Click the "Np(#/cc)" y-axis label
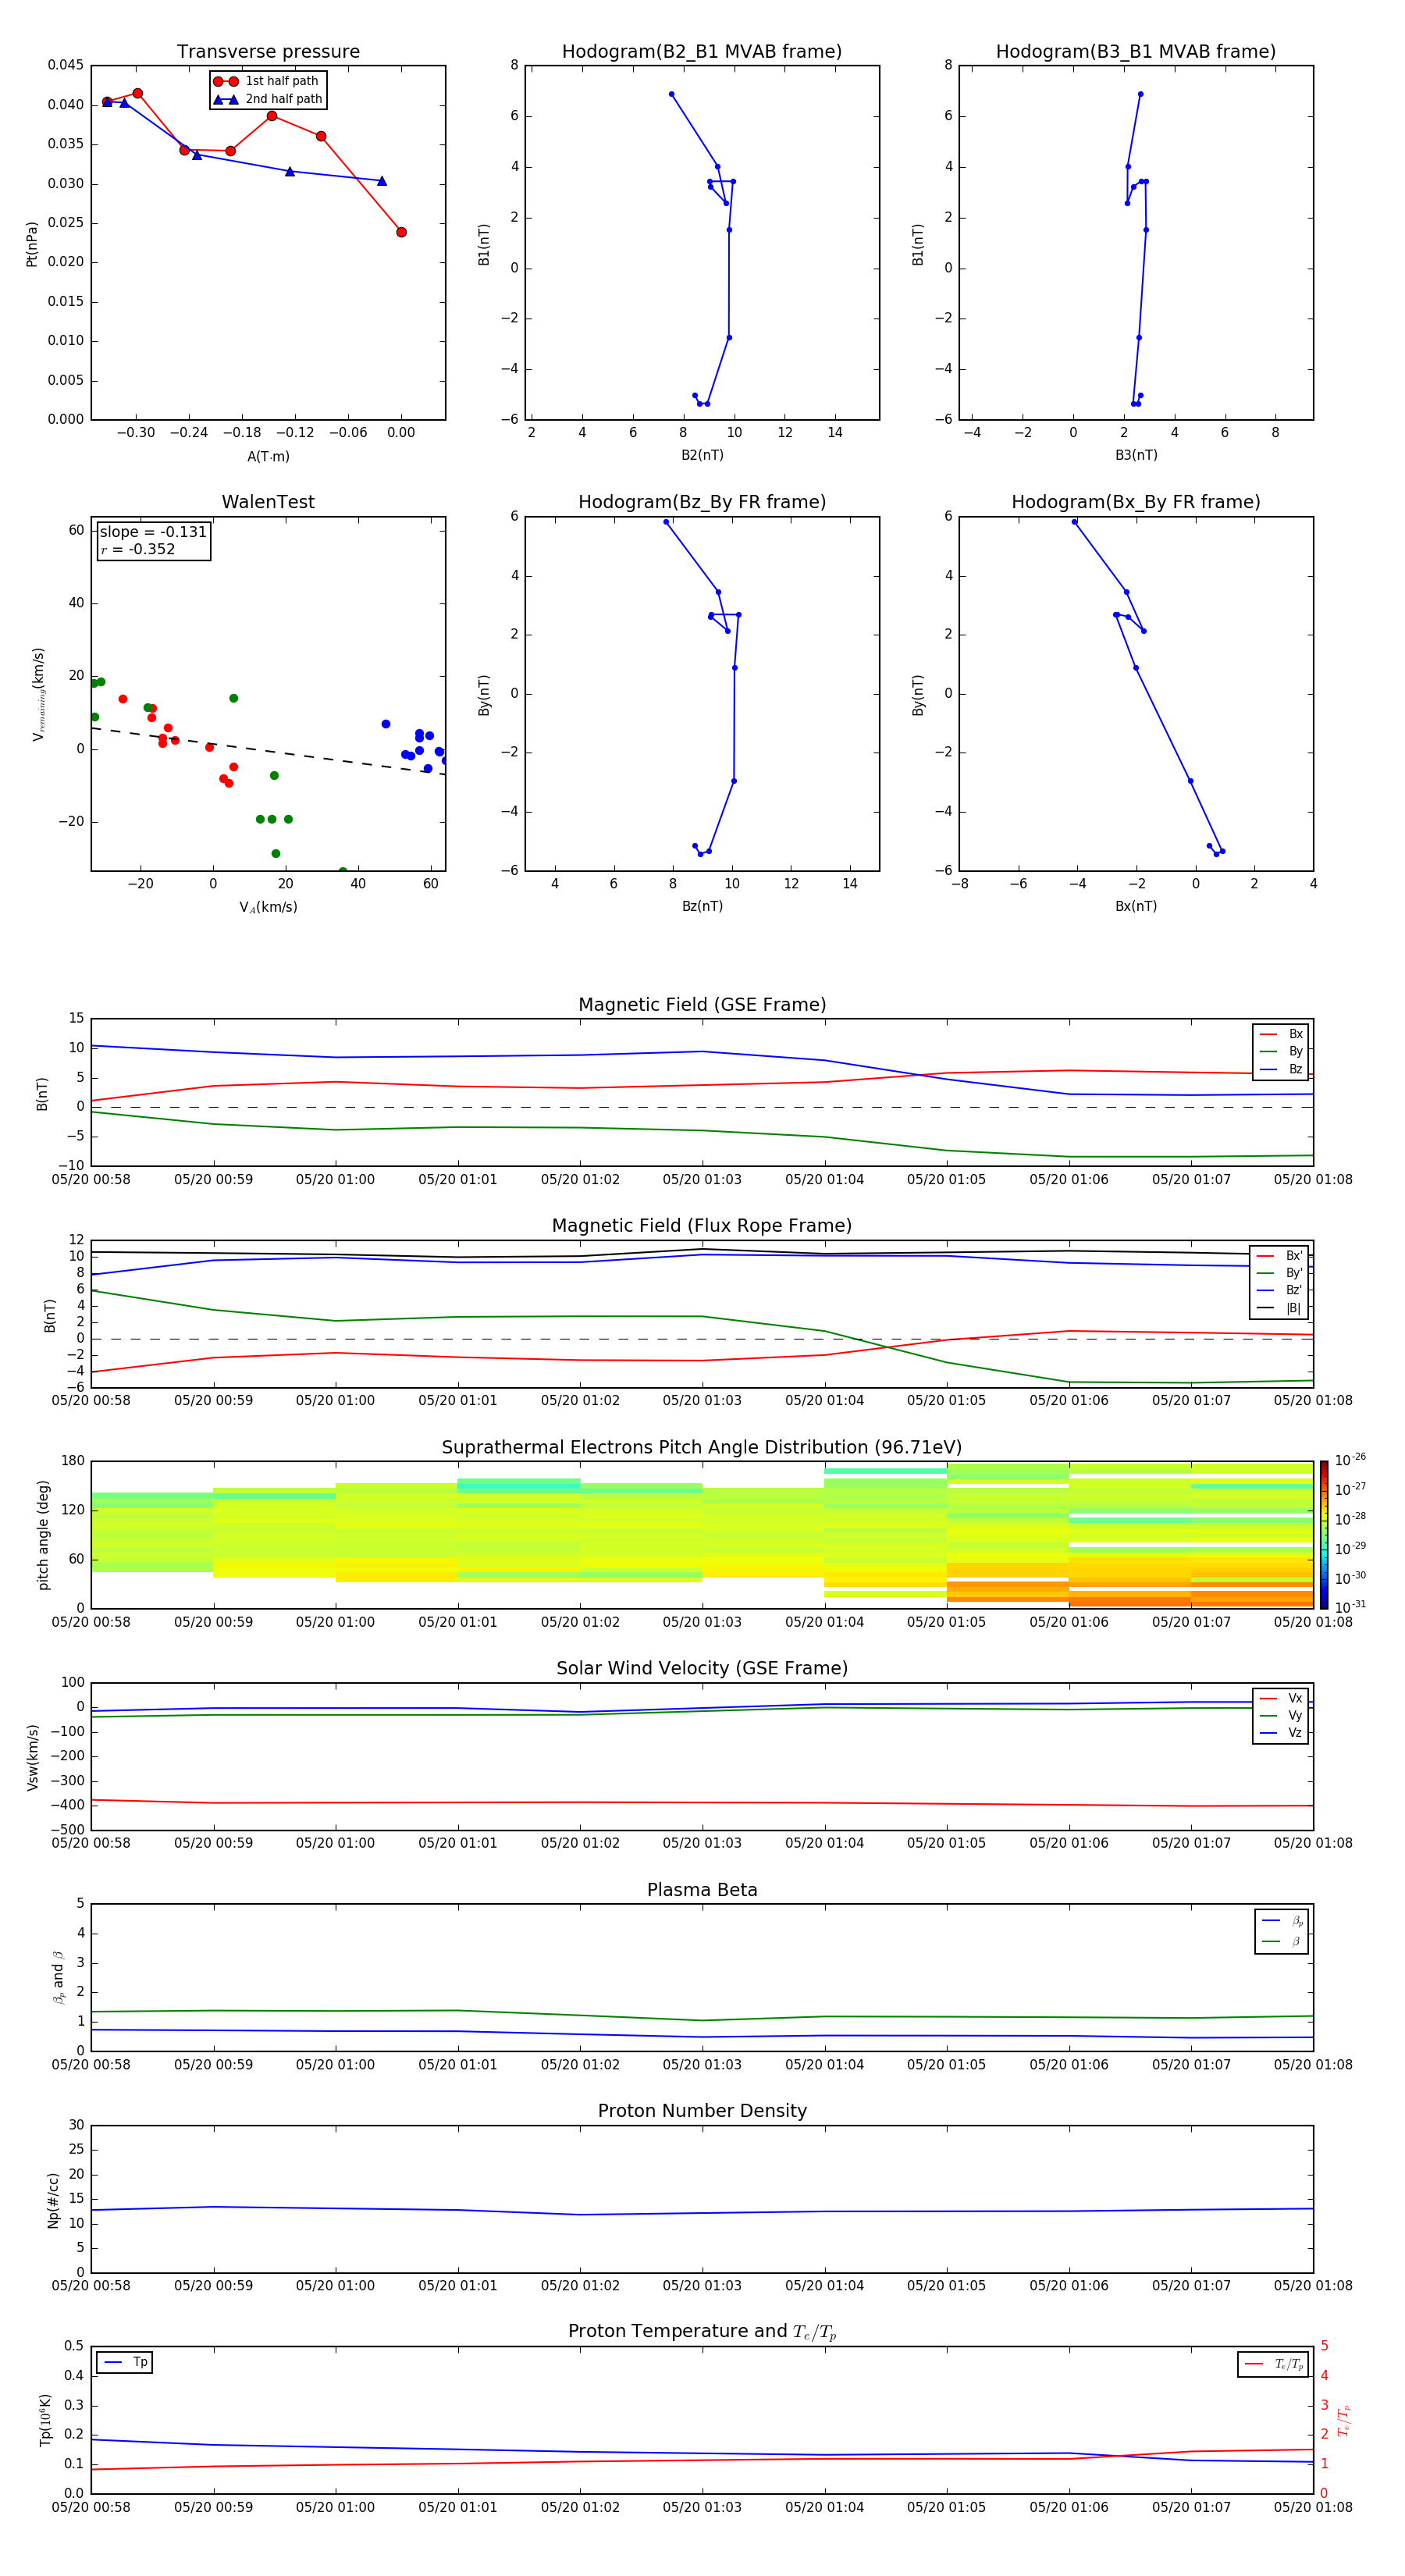This screenshot has height=2576, width=1405. coord(53,2200)
